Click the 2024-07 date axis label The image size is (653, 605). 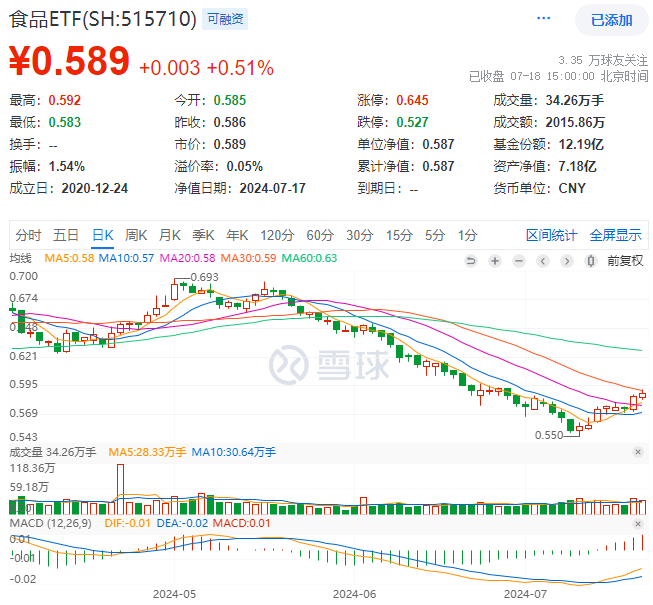coord(525,594)
